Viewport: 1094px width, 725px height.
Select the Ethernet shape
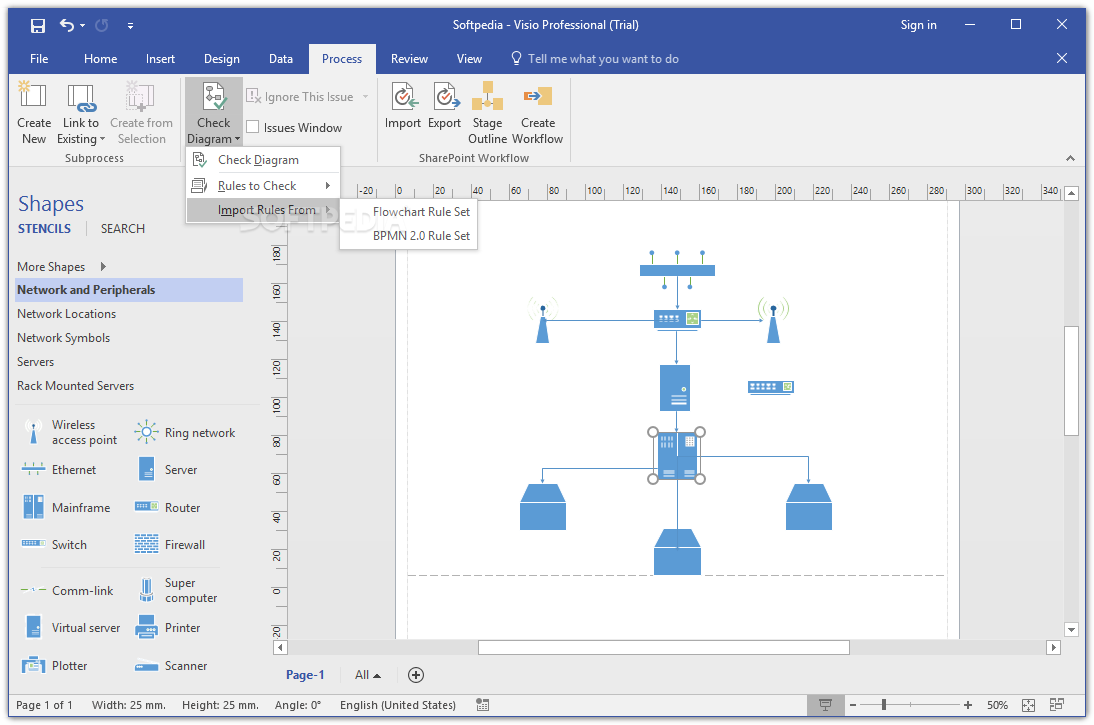click(59, 470)
